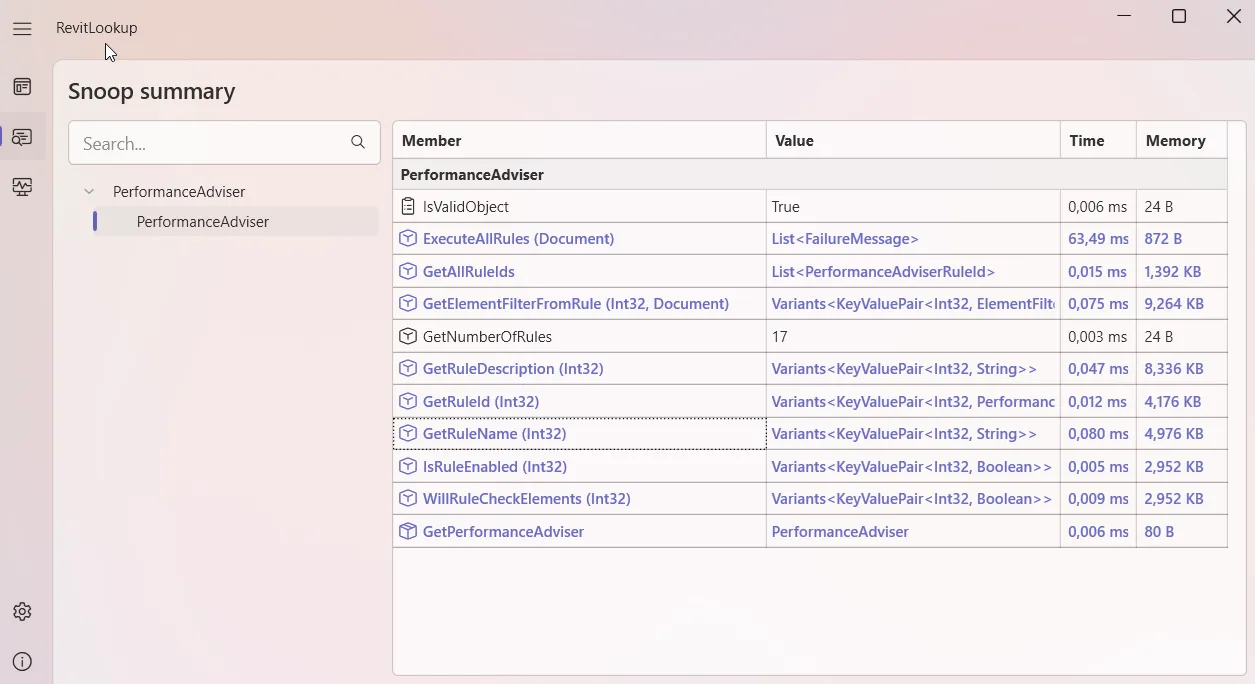
Task: Open the About info icon
Action: [22, 662]
